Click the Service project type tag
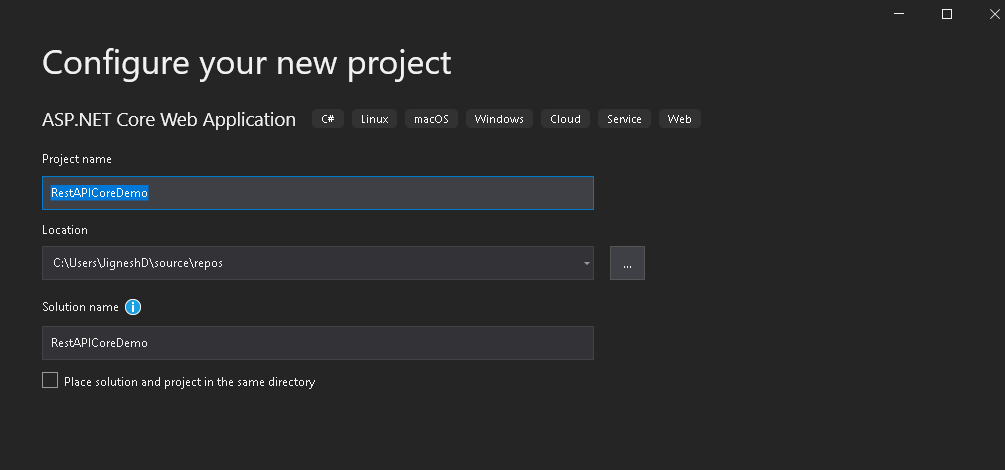Image resolution: width=1005 pixels, height=470 pixels. (x=624, y=119)
